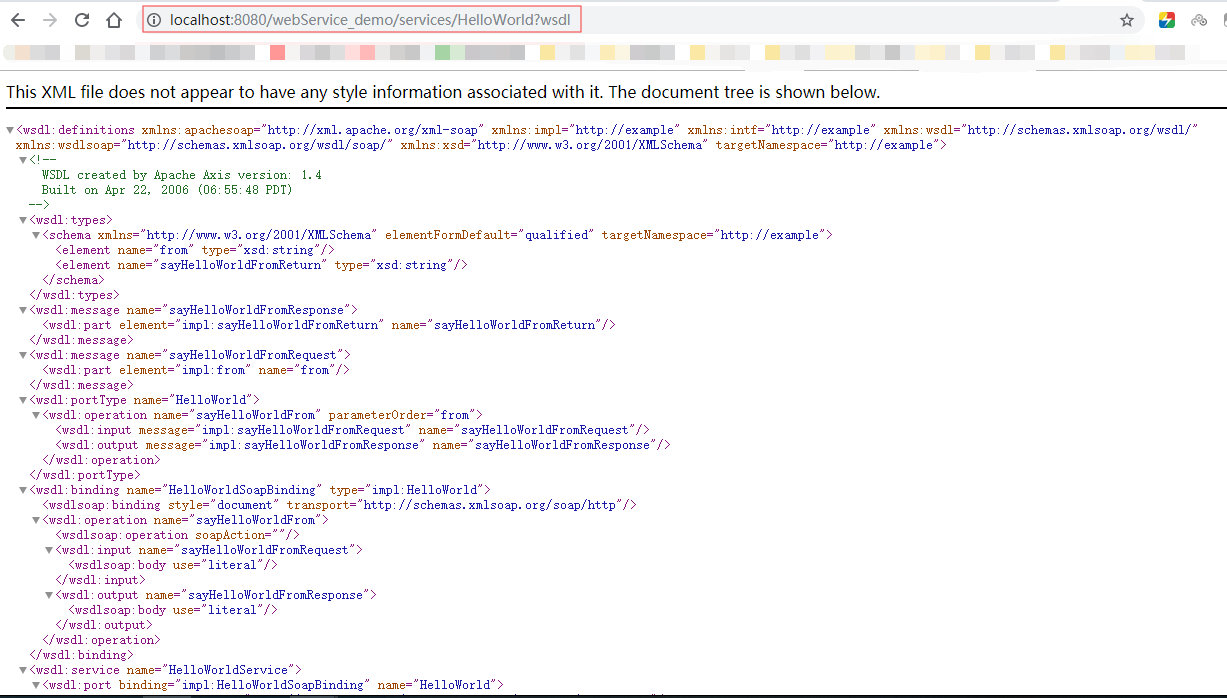Collapse the wsdl:service HelloWorldService node
The image size is (1227, 698).
(x=22, y=670)
